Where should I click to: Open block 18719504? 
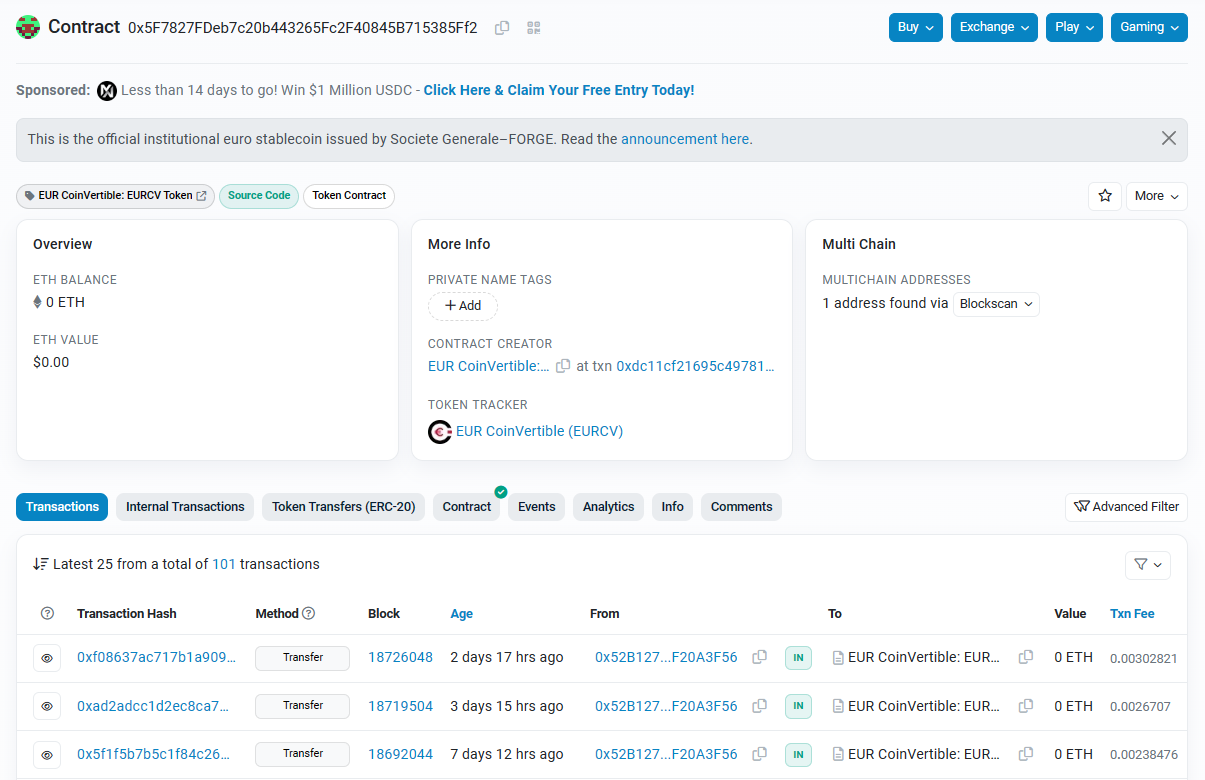(x=400, y=706)
